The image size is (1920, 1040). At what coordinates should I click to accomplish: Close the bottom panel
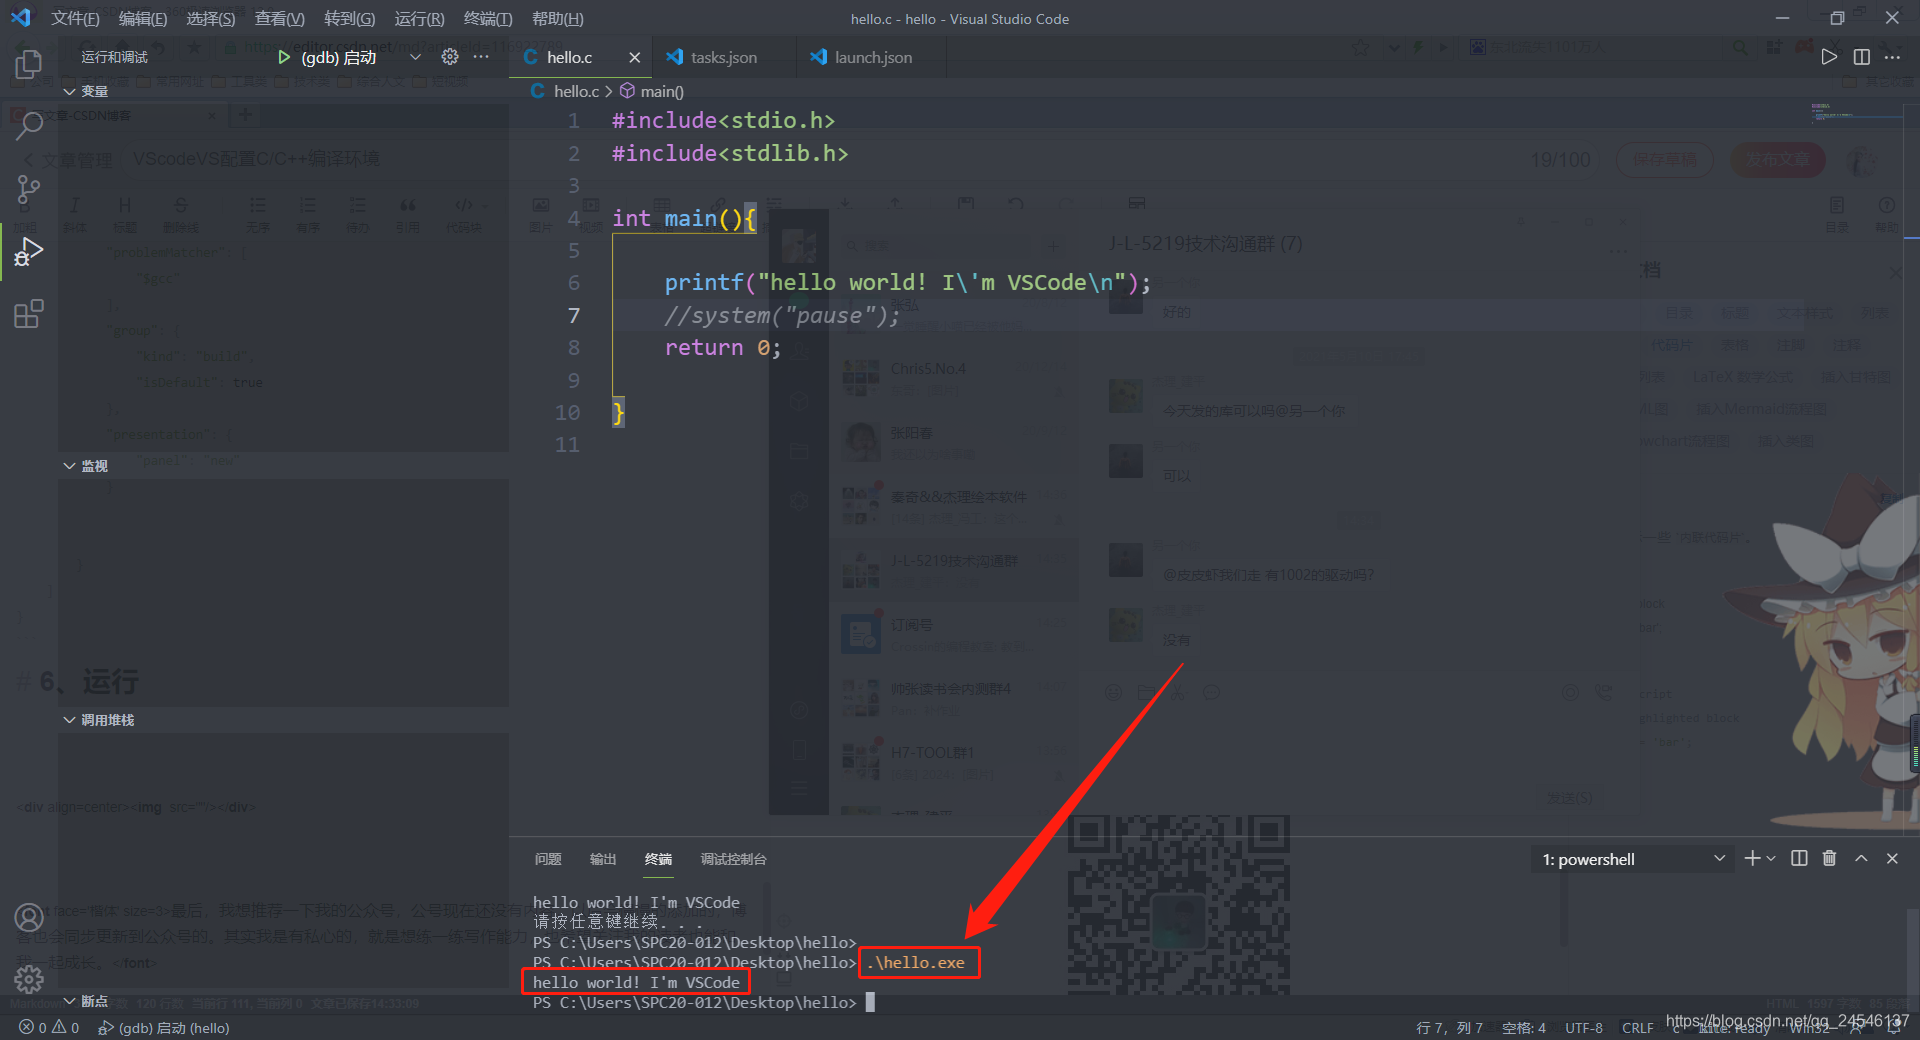(x=1892, y=858)
